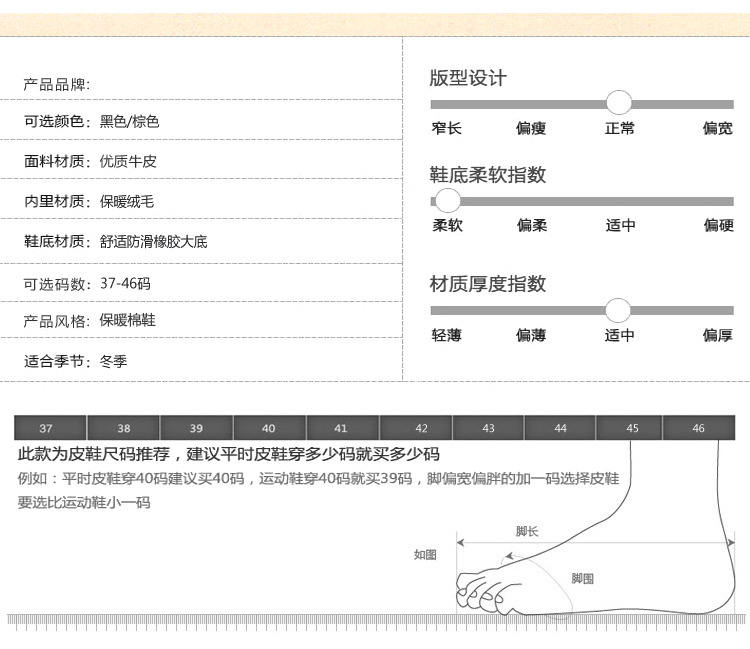Click the 脚围 label on the foot

[582, 578]
